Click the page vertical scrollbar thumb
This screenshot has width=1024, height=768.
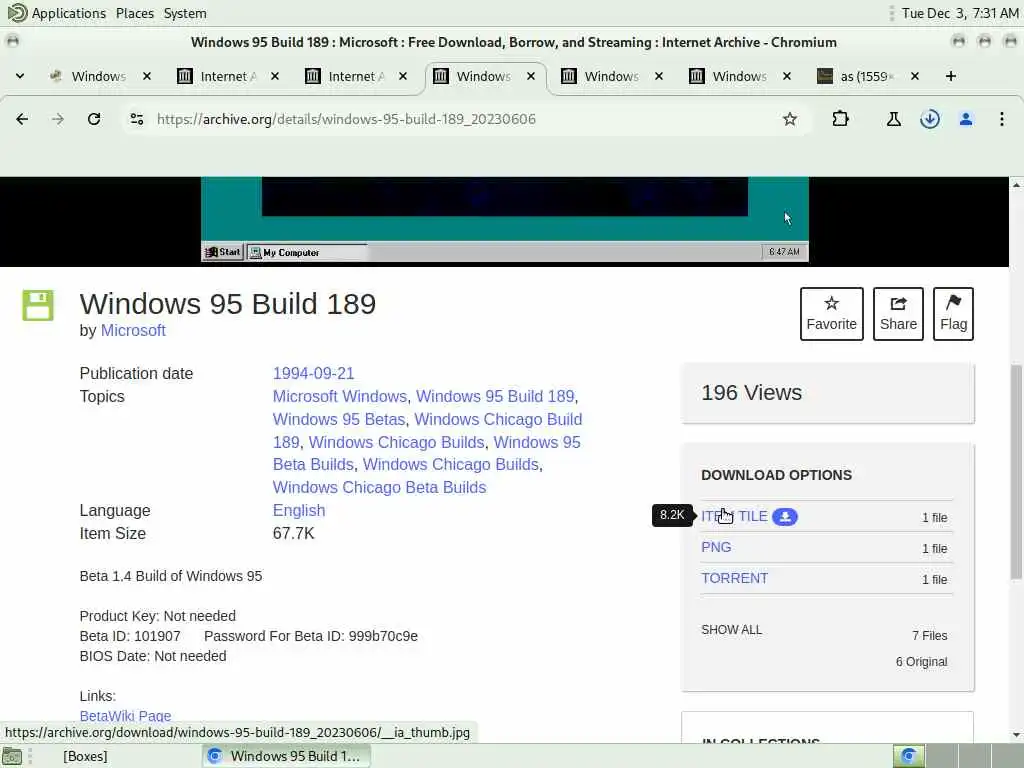pos(1016,470)
